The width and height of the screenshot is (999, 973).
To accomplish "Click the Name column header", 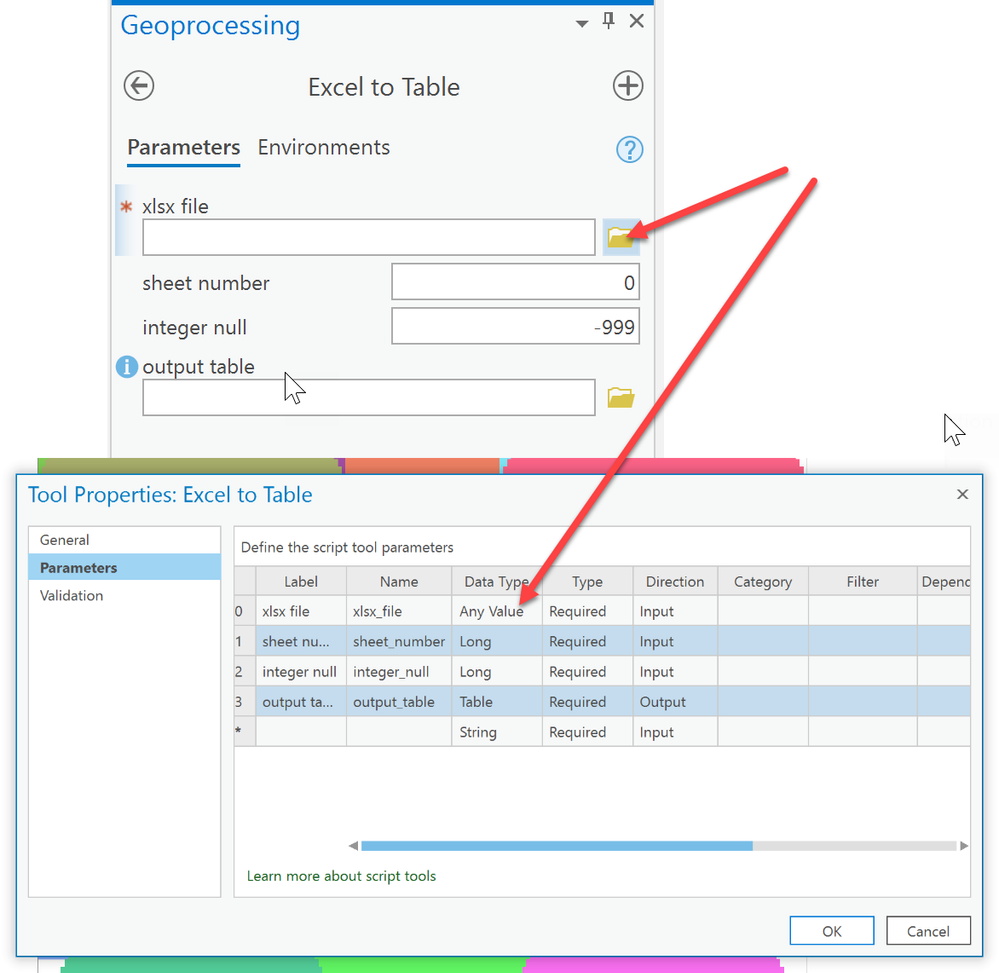I will click(399, 581).
